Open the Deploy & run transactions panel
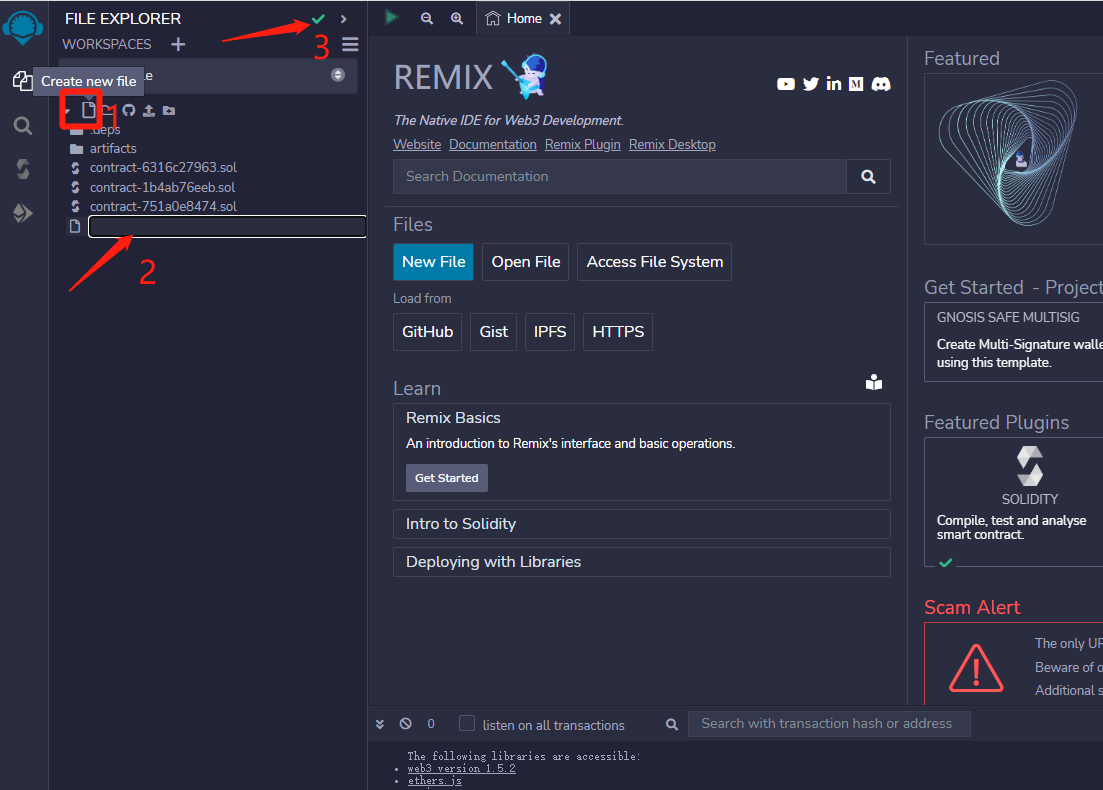 [23, 212]
